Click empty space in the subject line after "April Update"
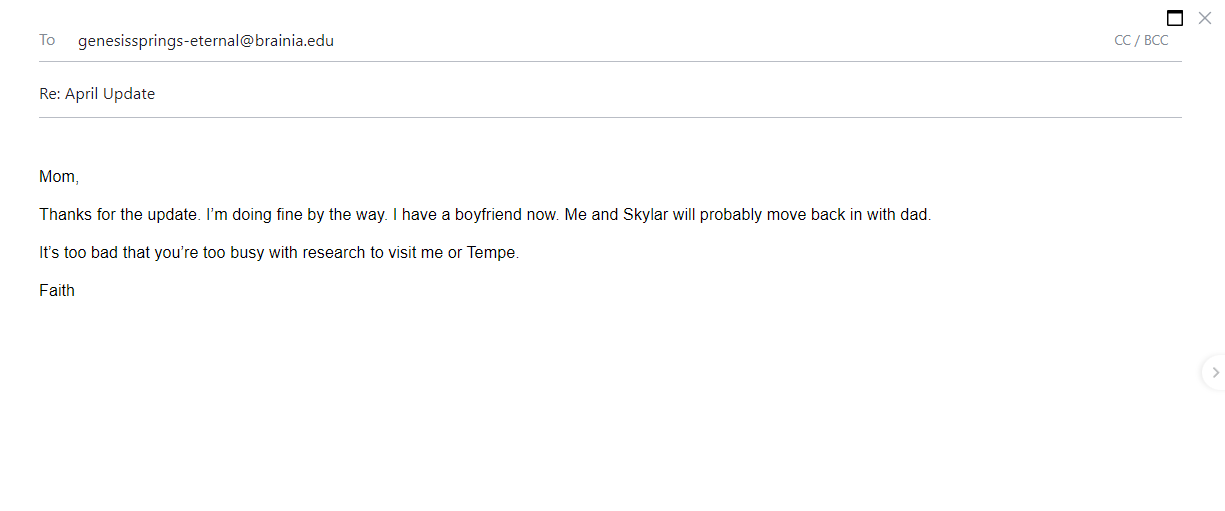 point(668,94)
